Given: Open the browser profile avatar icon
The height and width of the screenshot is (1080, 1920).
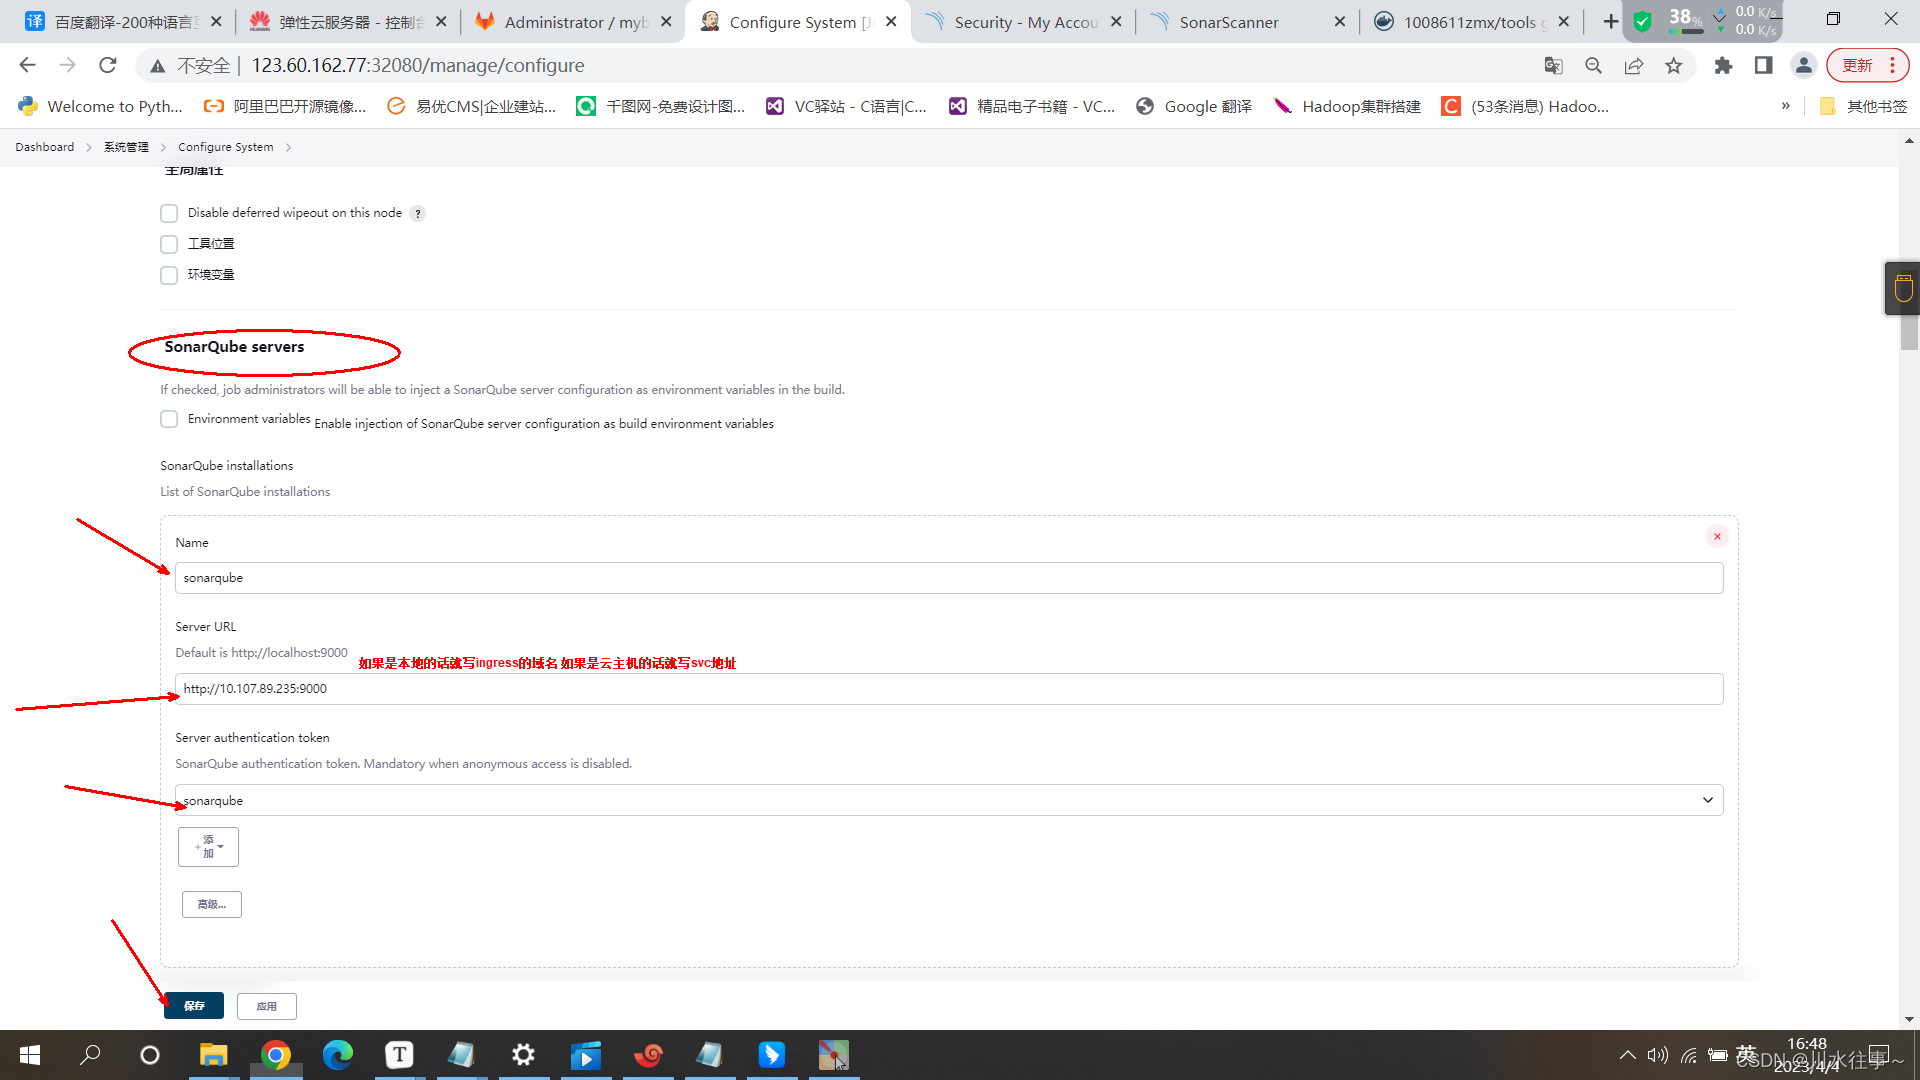Looking at the screenshot, I should pos(1803,66).
